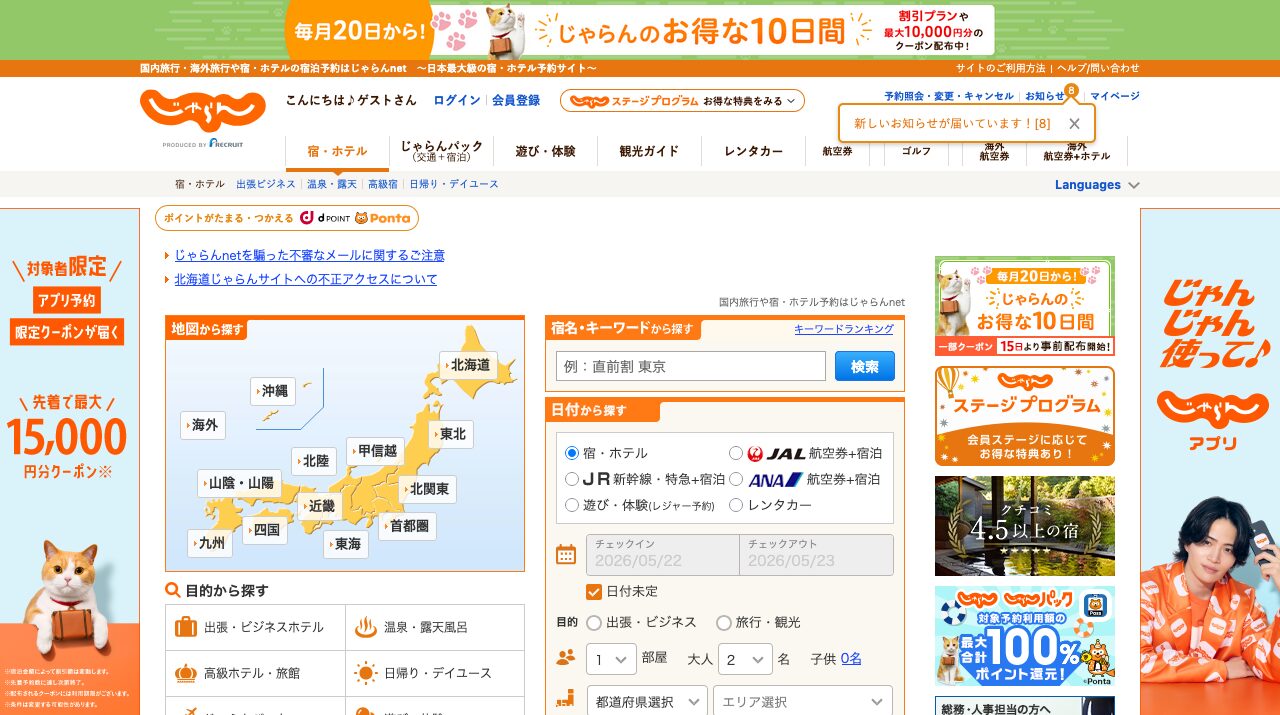Click 予約照会・変更・キャンセル link
The height and width of the screenshot is (715, 1280).
point(949,96)
